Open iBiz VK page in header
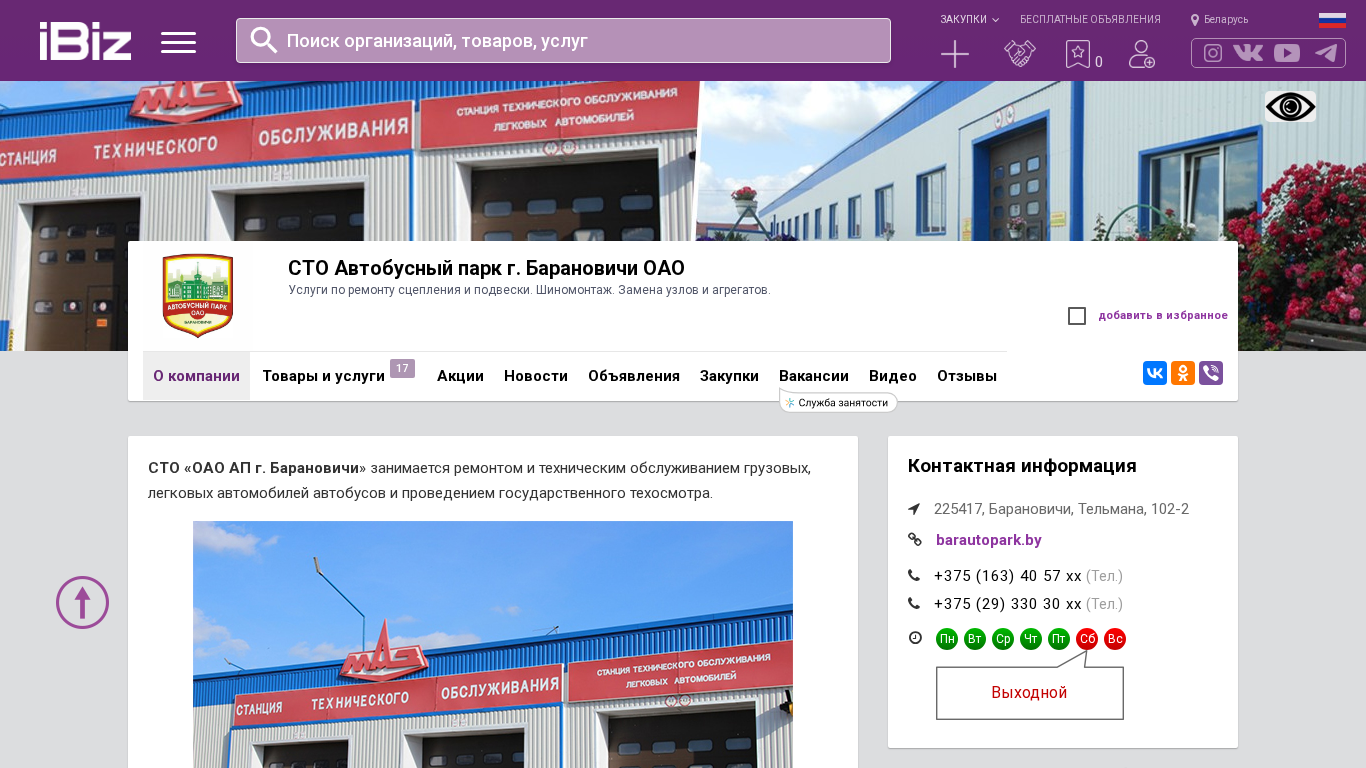The height and width of the screenshot is (768, 1366). click(x=1248, y=53)
